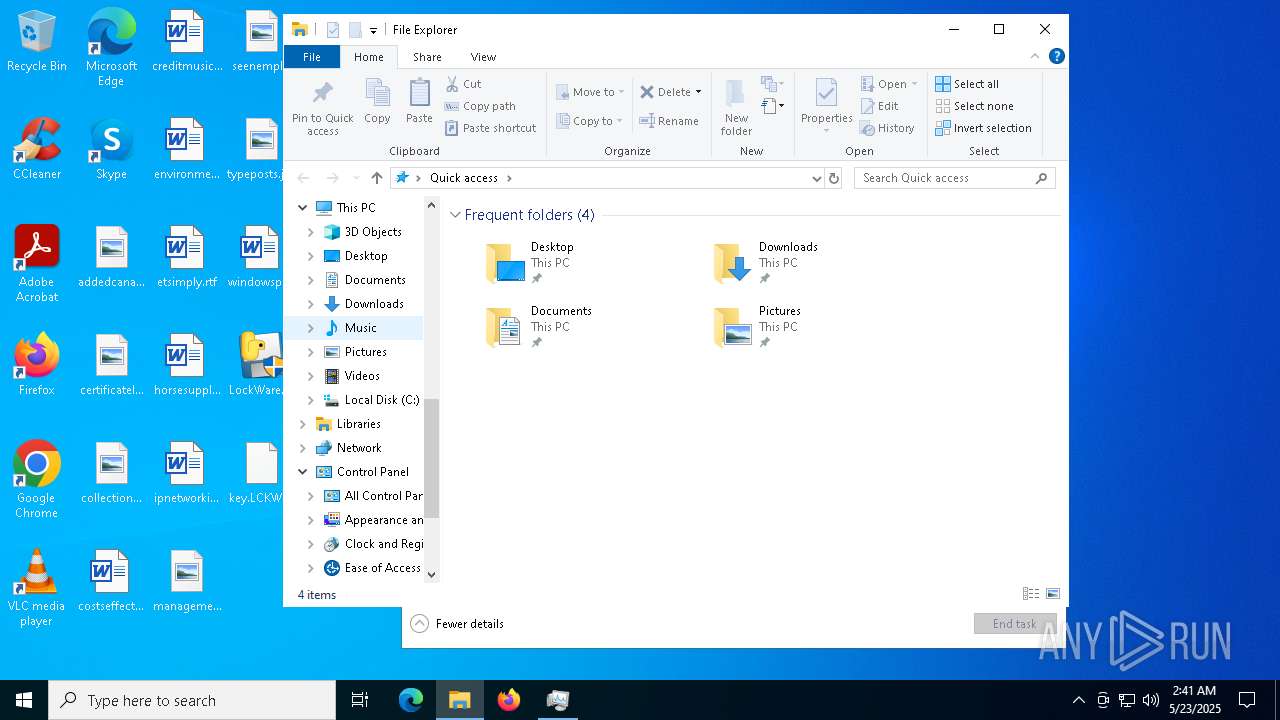This screenshot has height=720, width=1280.
Task: Click Select none in ribbon
Action: pos(974,106)
